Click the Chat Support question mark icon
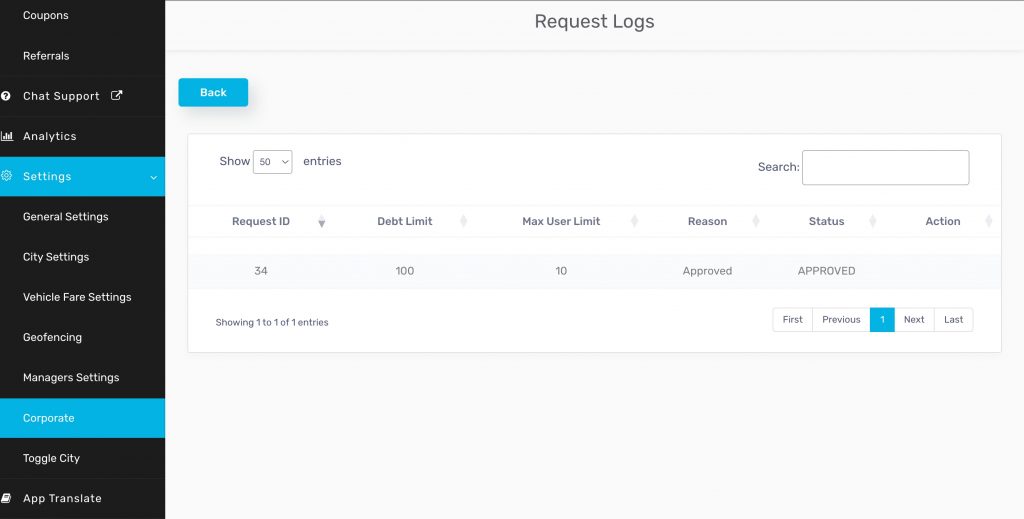Viewport: 1024px width, 519px height. [6, 96]
